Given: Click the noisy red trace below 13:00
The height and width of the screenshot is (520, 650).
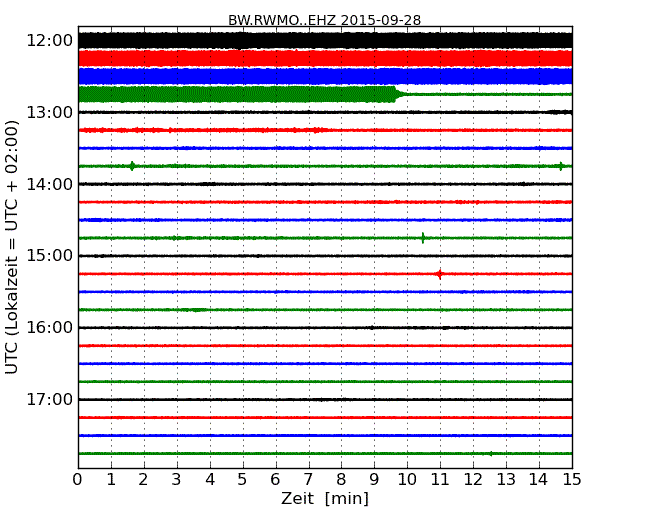Looking at the screenshot, I should [x=325, y=130].
